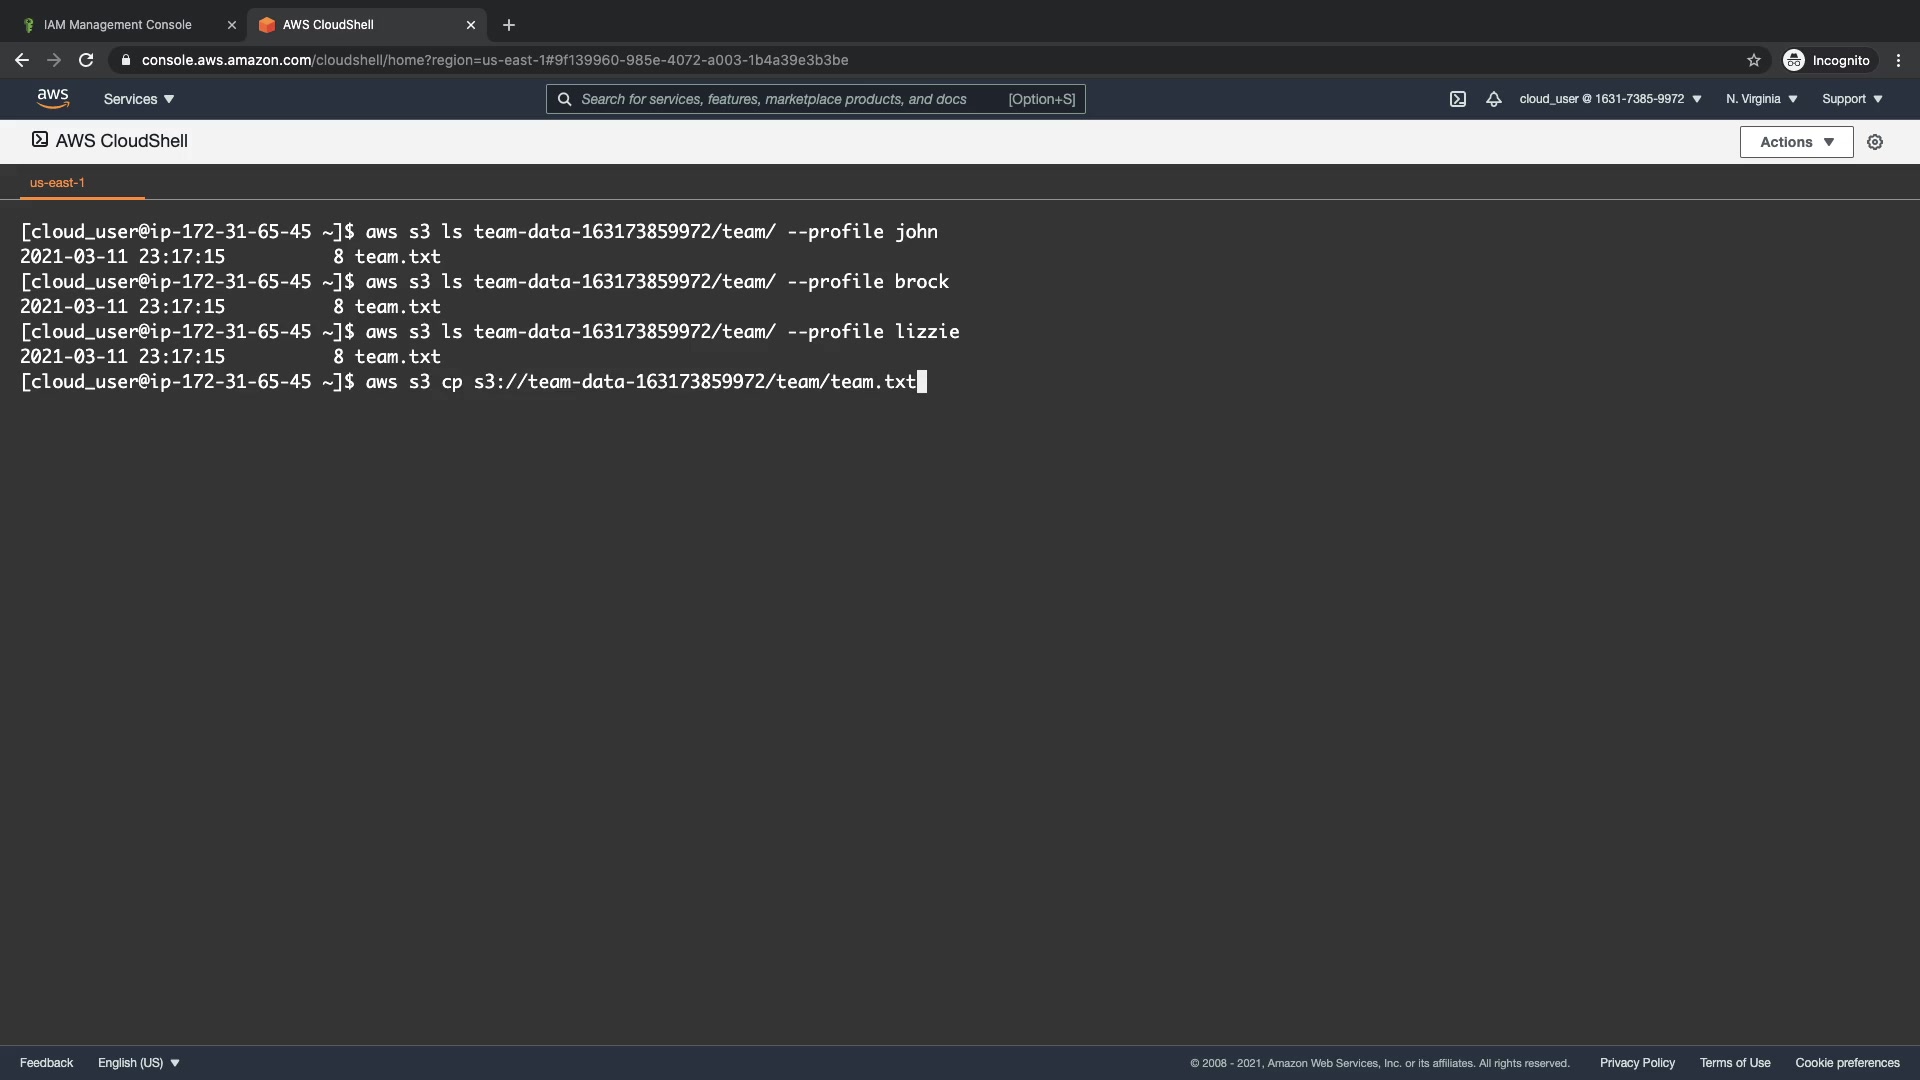
Task: Expand the Support menu
Action: (x=1852, y=99)
